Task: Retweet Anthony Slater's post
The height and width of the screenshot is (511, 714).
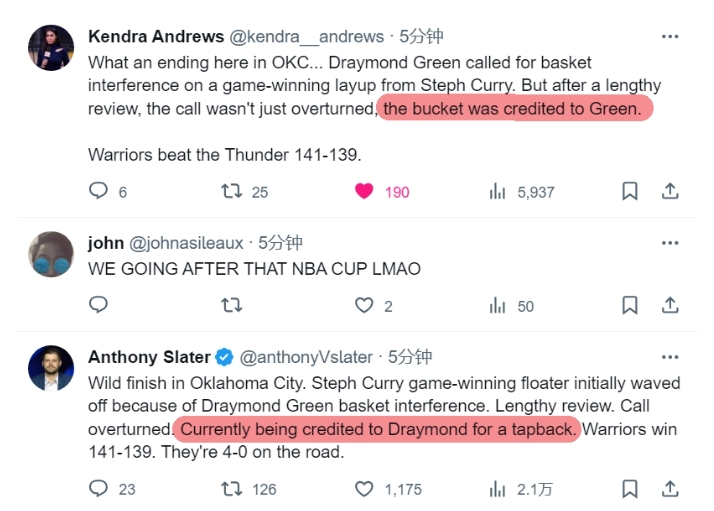Action: click(232, 489)
